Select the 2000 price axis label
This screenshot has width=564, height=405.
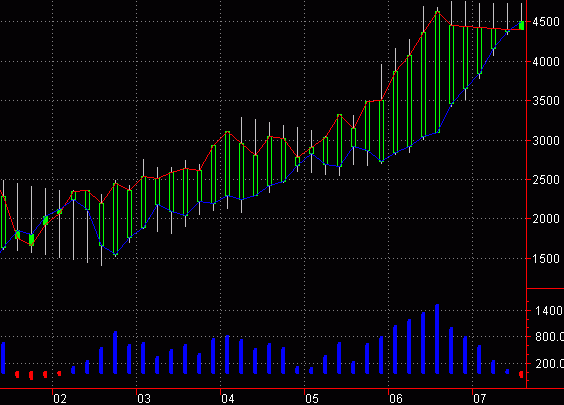546,219
